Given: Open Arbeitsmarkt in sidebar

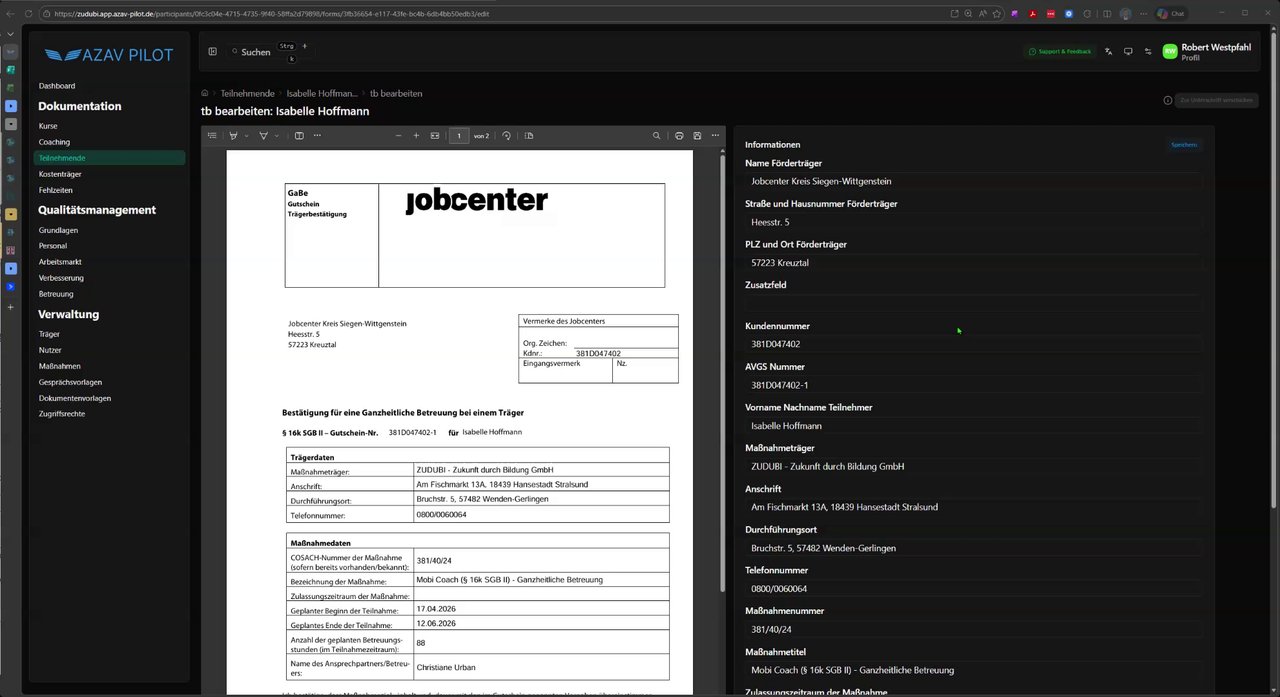Looking at the screenshot, I should click(x=60, y=262).
